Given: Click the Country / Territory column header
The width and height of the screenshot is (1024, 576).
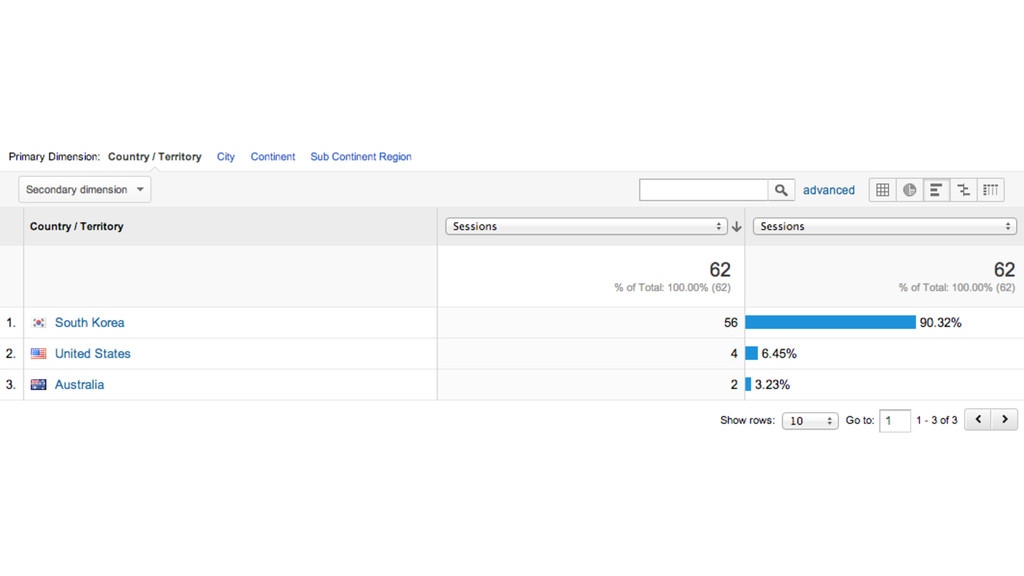Looking at the screenshot, I should 76,227.
